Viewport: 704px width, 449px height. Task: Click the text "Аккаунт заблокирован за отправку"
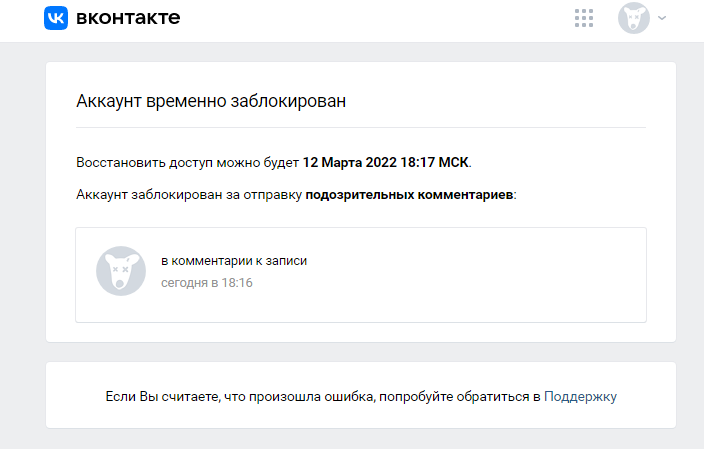click(x=188, y=194)
